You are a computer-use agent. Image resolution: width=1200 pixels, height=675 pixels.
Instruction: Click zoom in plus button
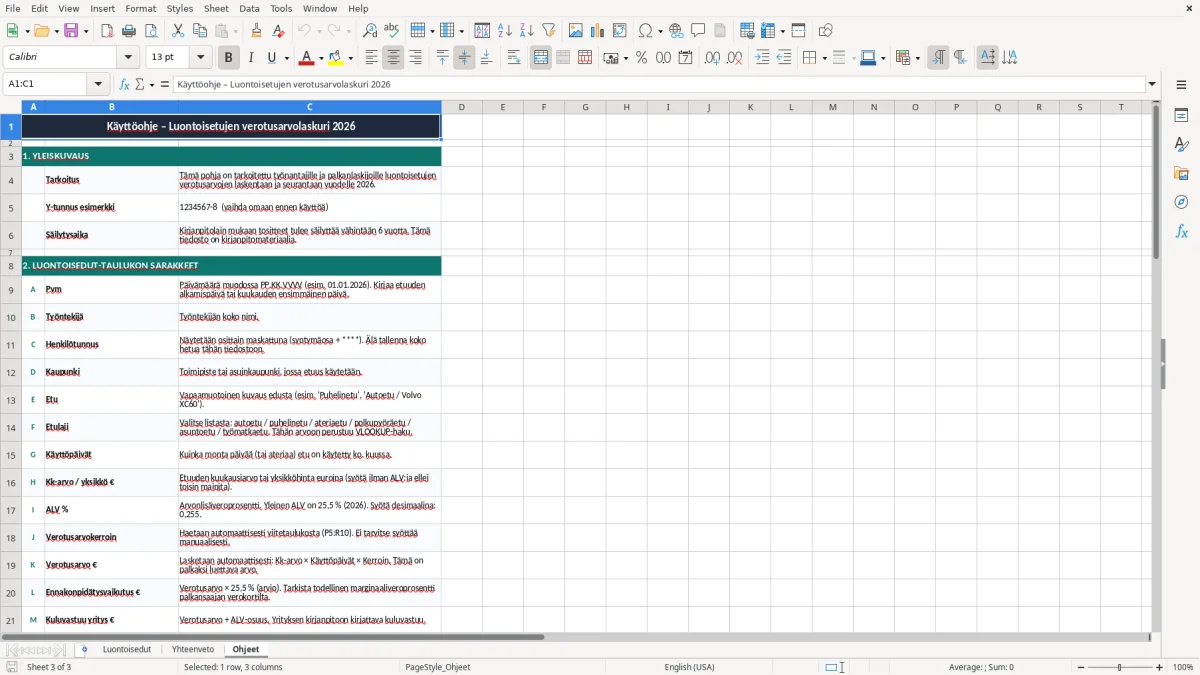[x=1160, y=667]
